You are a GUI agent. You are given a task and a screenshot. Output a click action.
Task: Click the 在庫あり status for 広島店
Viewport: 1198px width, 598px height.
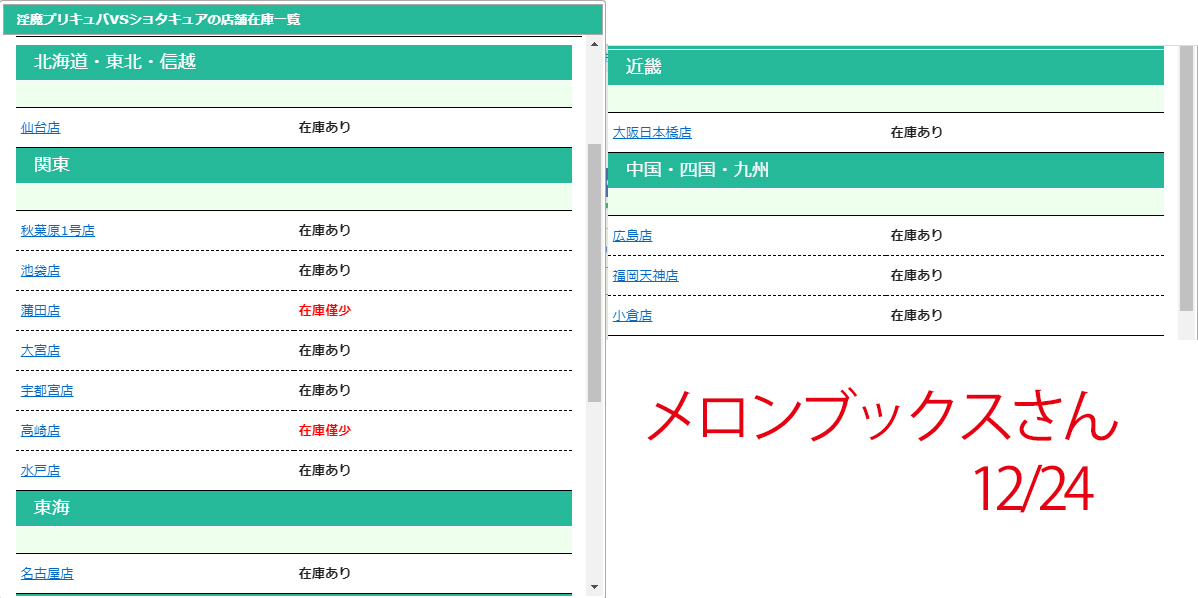[x=917, y=235]
